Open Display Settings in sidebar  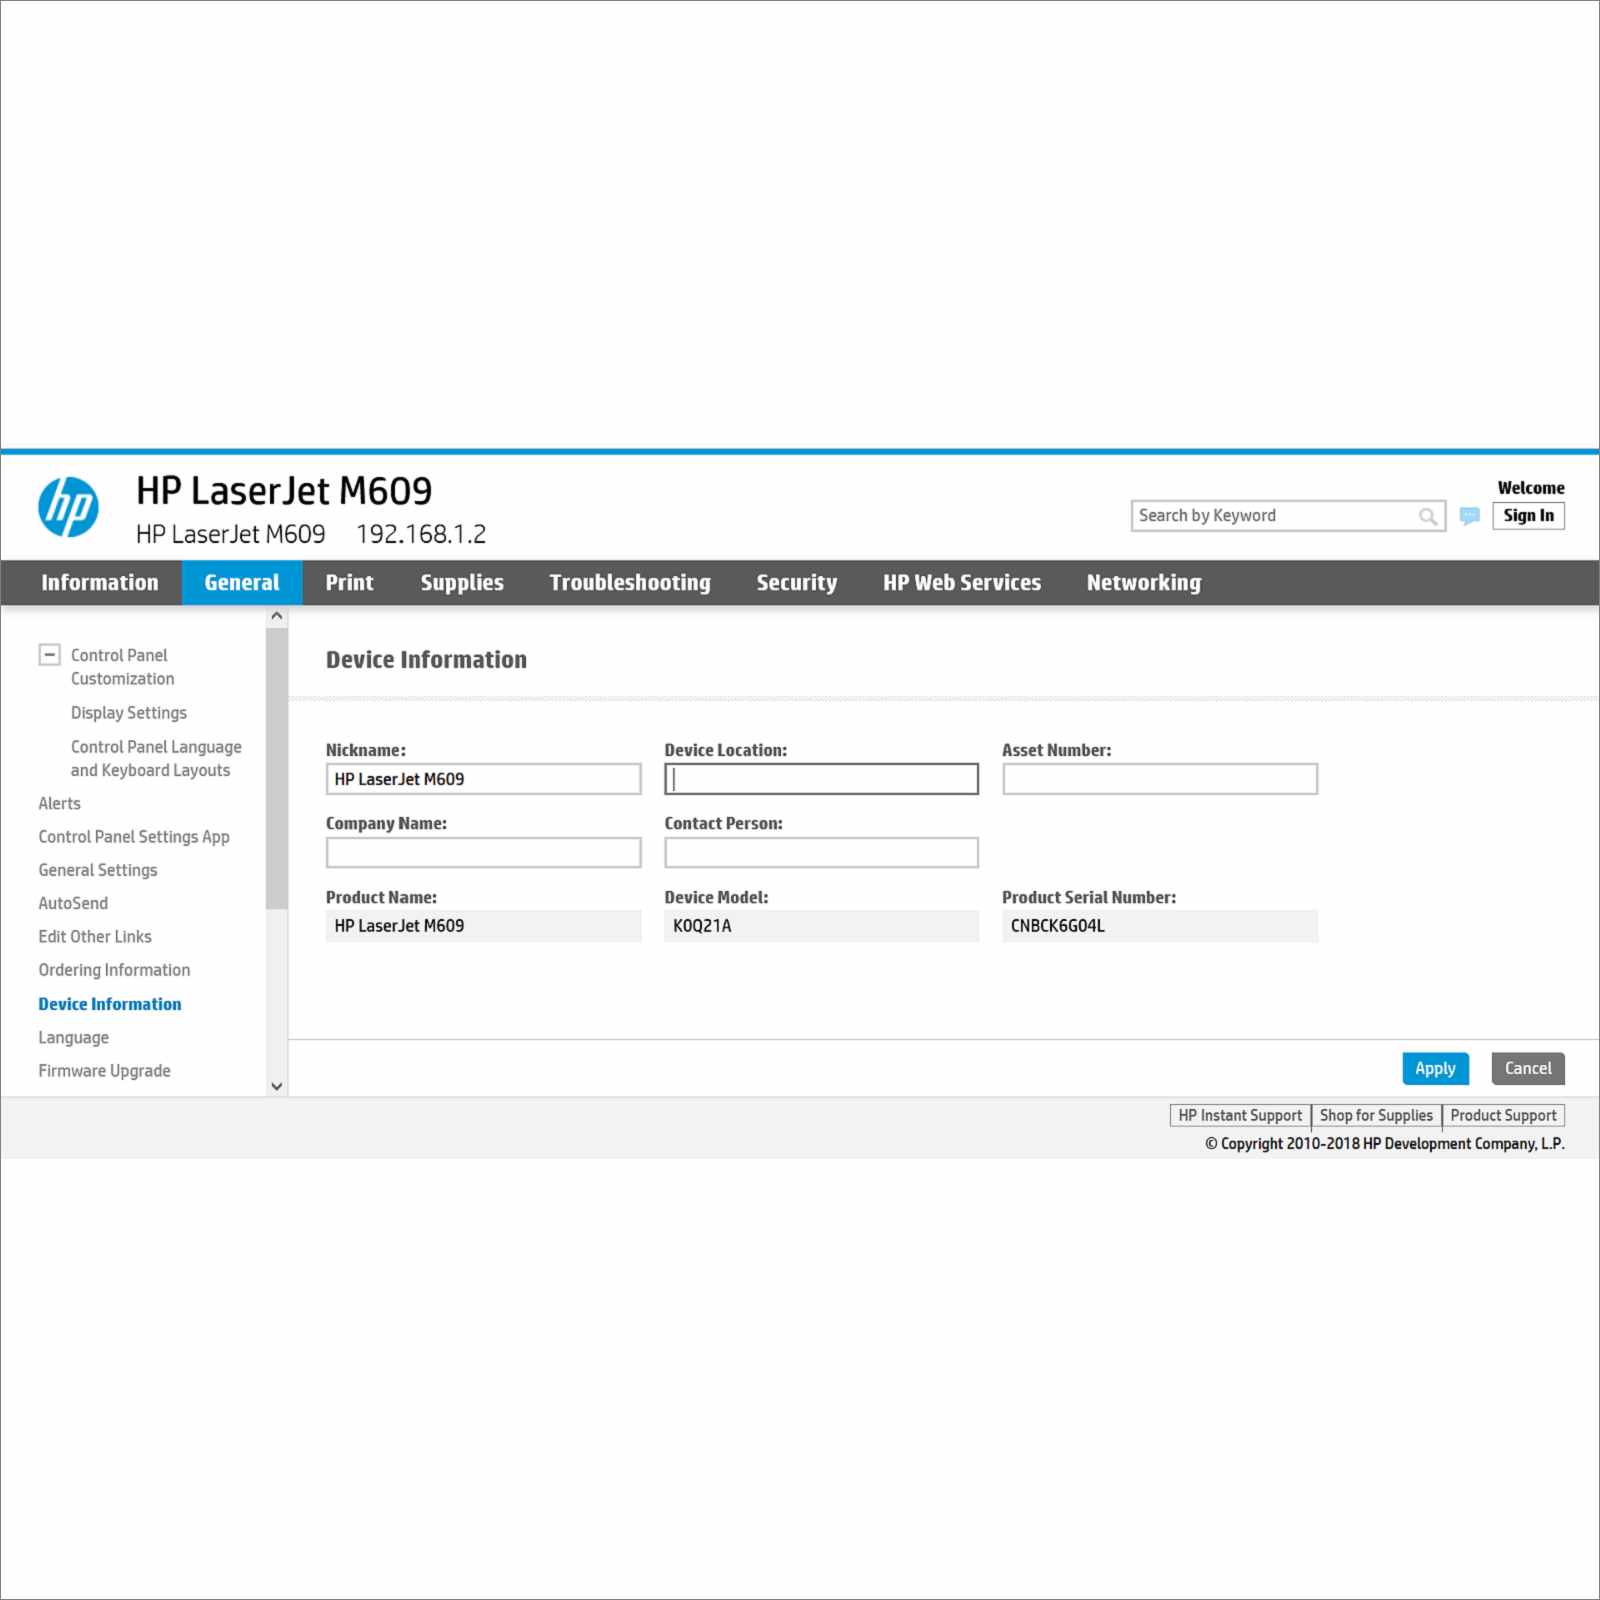tap(129, 713)
